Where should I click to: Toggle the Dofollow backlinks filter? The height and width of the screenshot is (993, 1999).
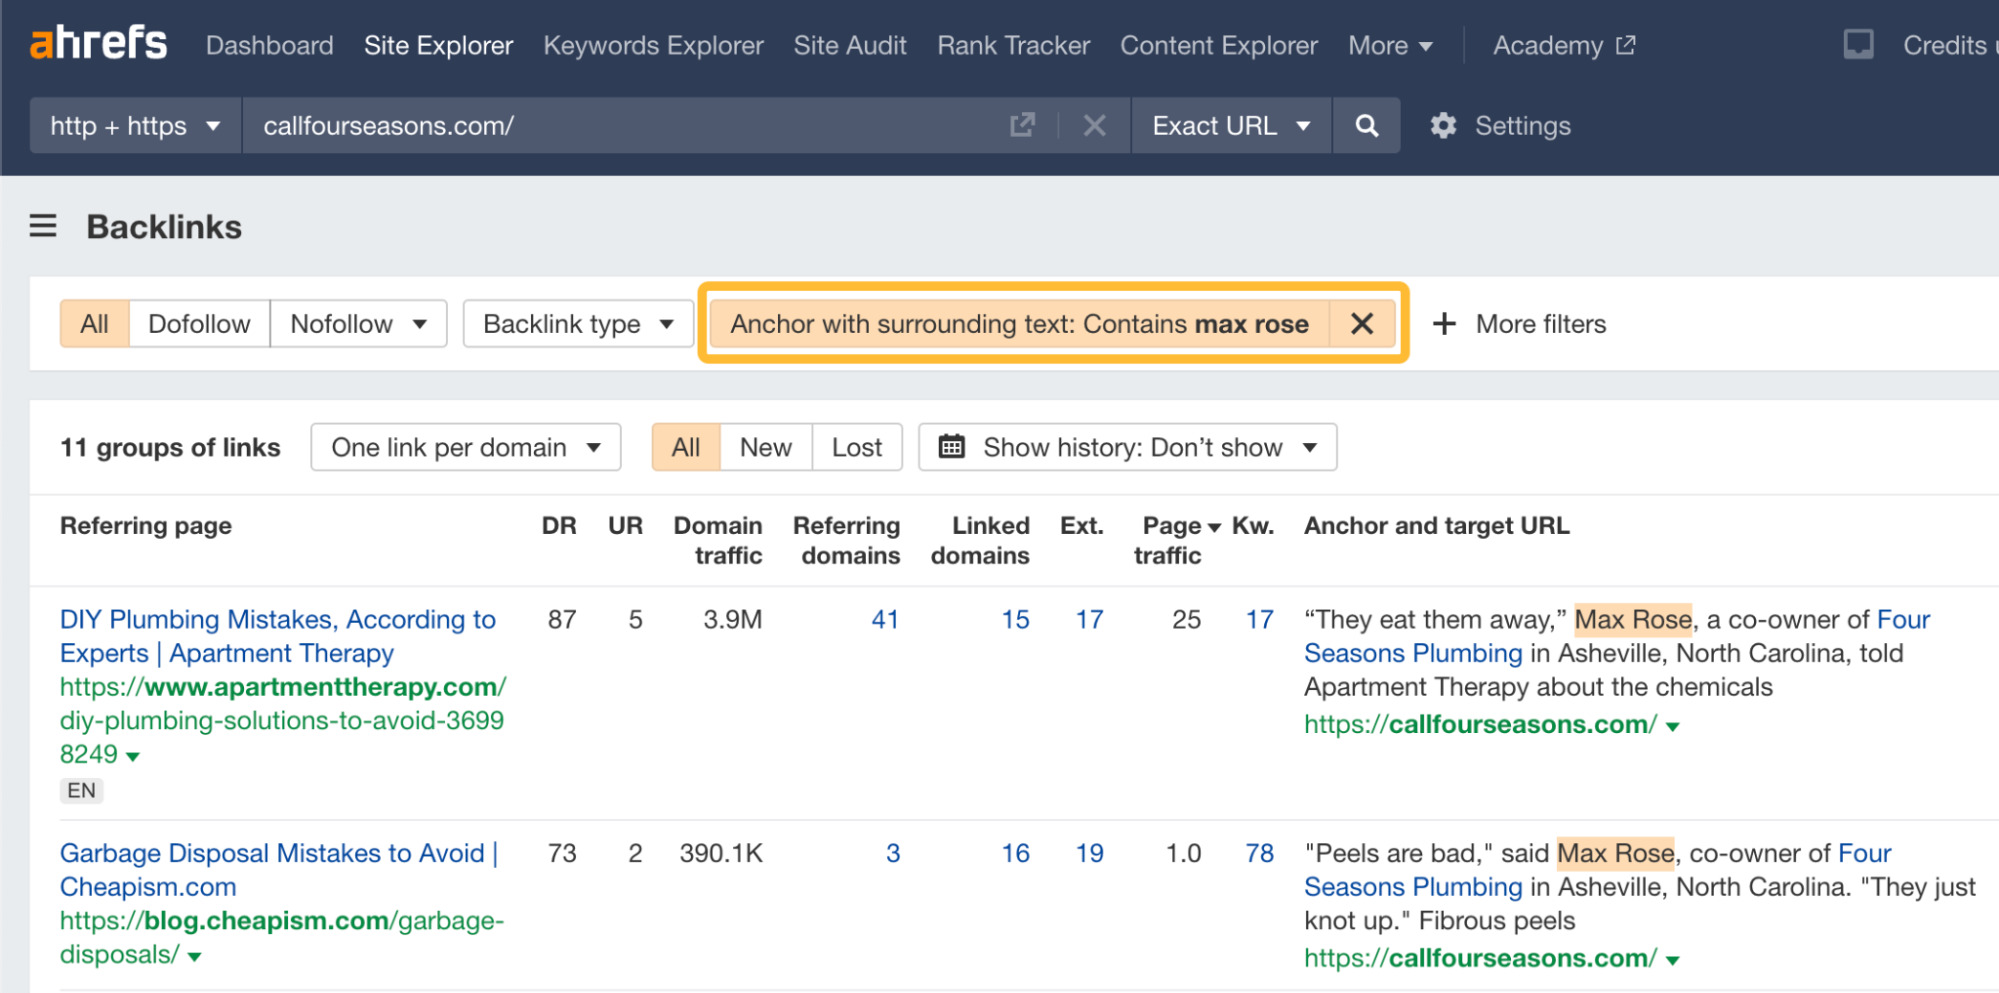pyautogui.click(x=199, y=323)
